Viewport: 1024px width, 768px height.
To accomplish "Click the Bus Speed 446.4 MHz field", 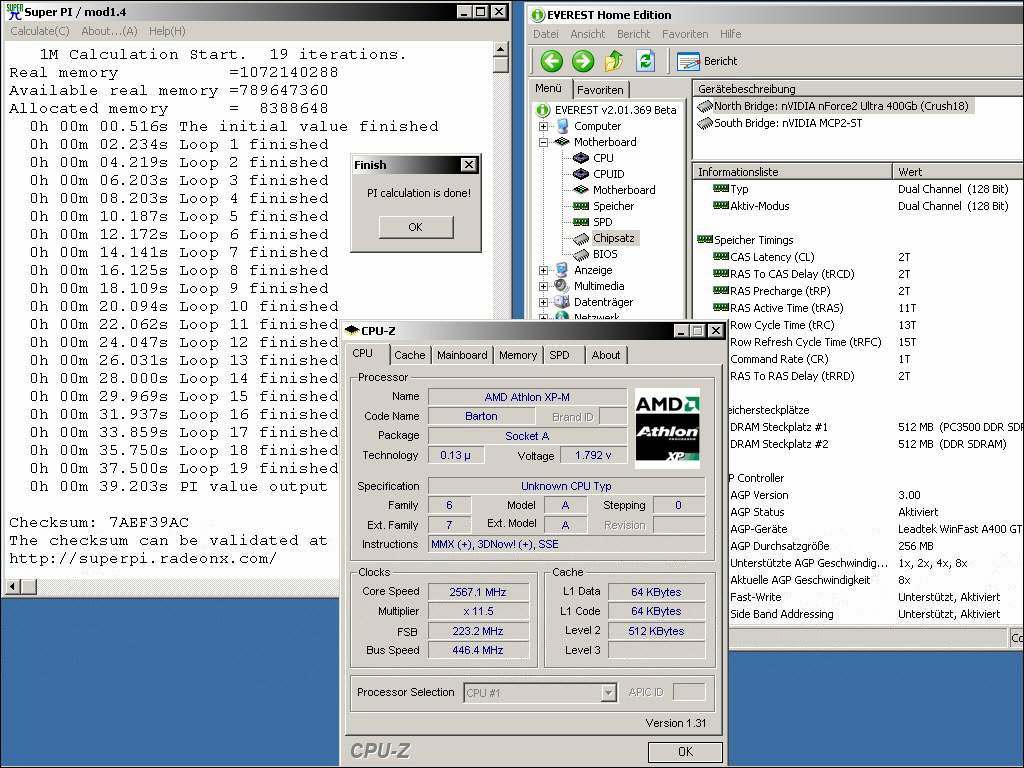I will point(478,650).
